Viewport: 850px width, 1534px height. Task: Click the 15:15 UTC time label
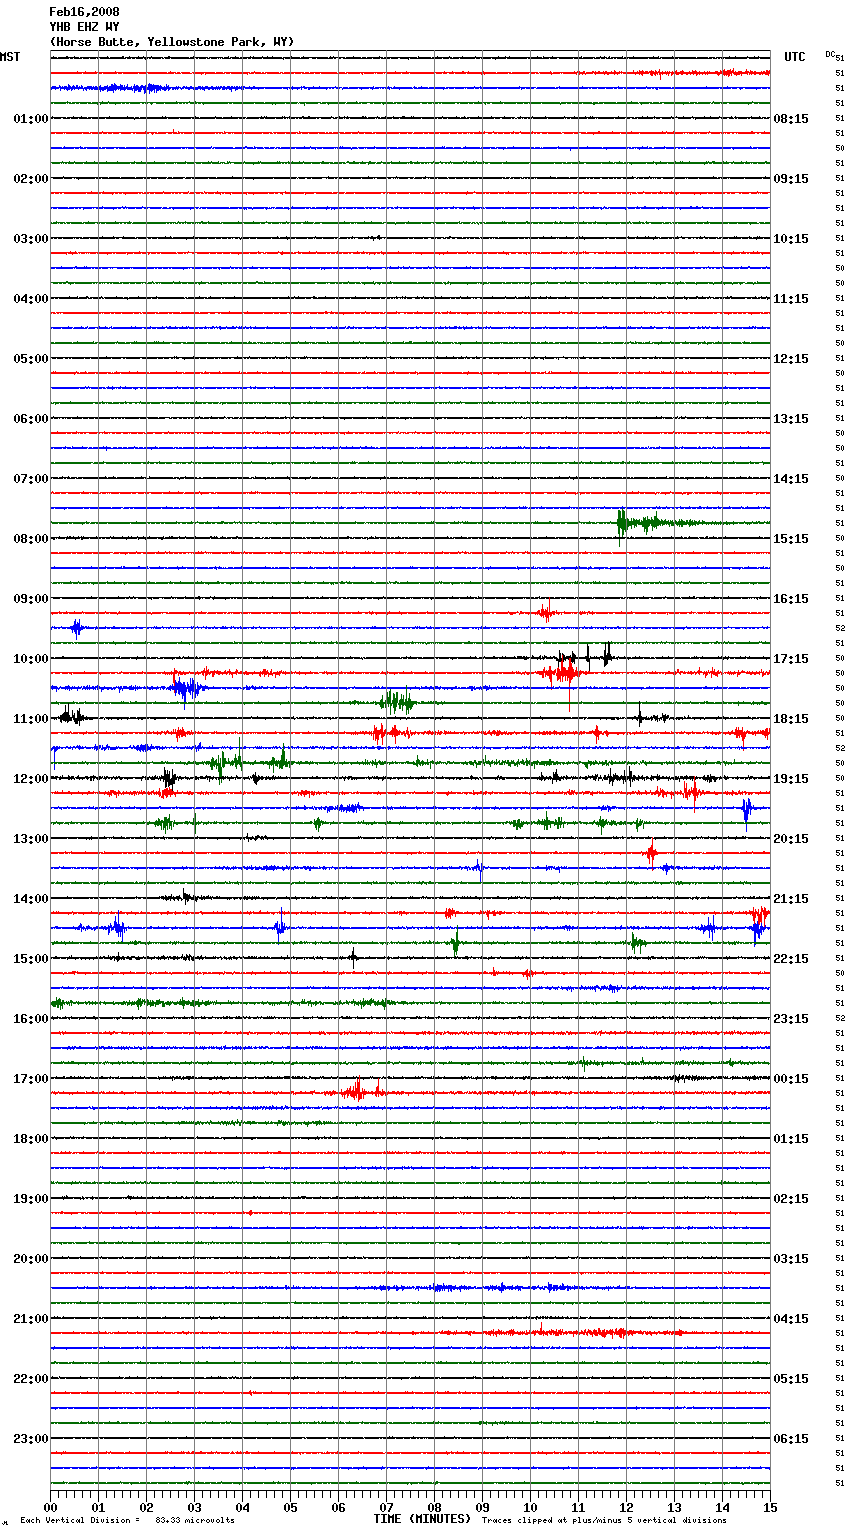pyautogui.click(x=791, y=539)
